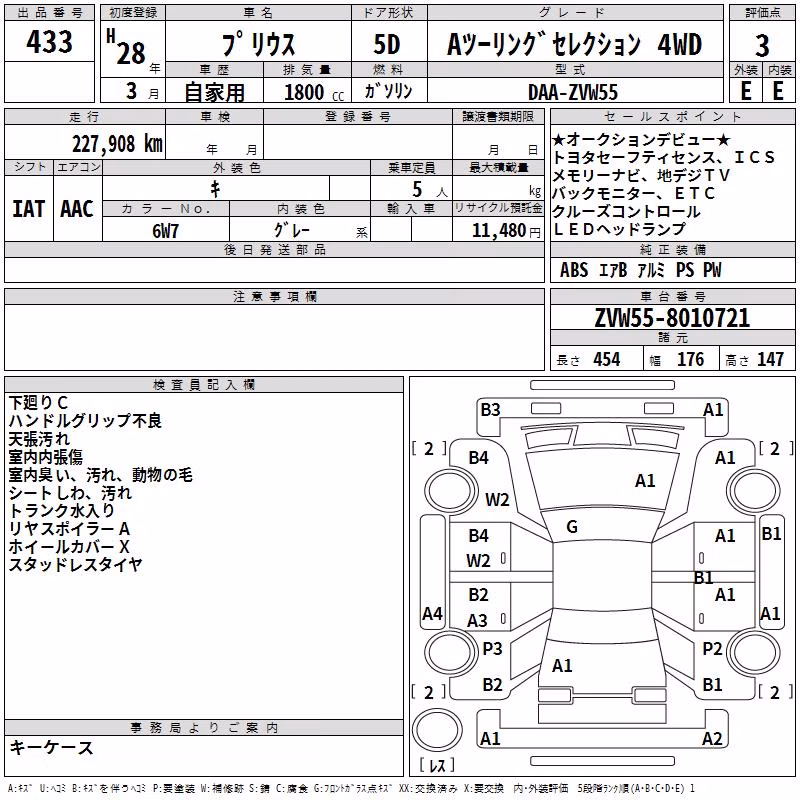This screenshot has height=800, width=800.
Task: Click the B3 damage mark on front bumper
Action: (x=490, y=409)
